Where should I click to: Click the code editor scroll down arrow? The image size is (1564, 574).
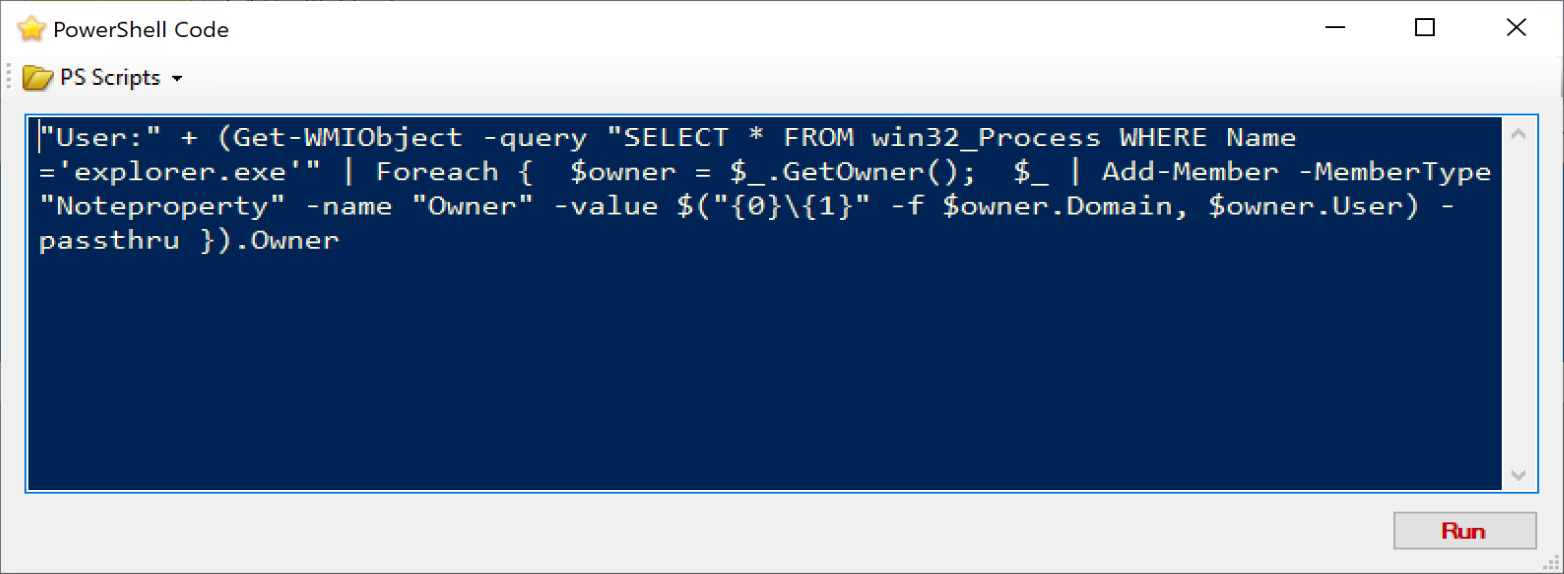coord(1518,474)
